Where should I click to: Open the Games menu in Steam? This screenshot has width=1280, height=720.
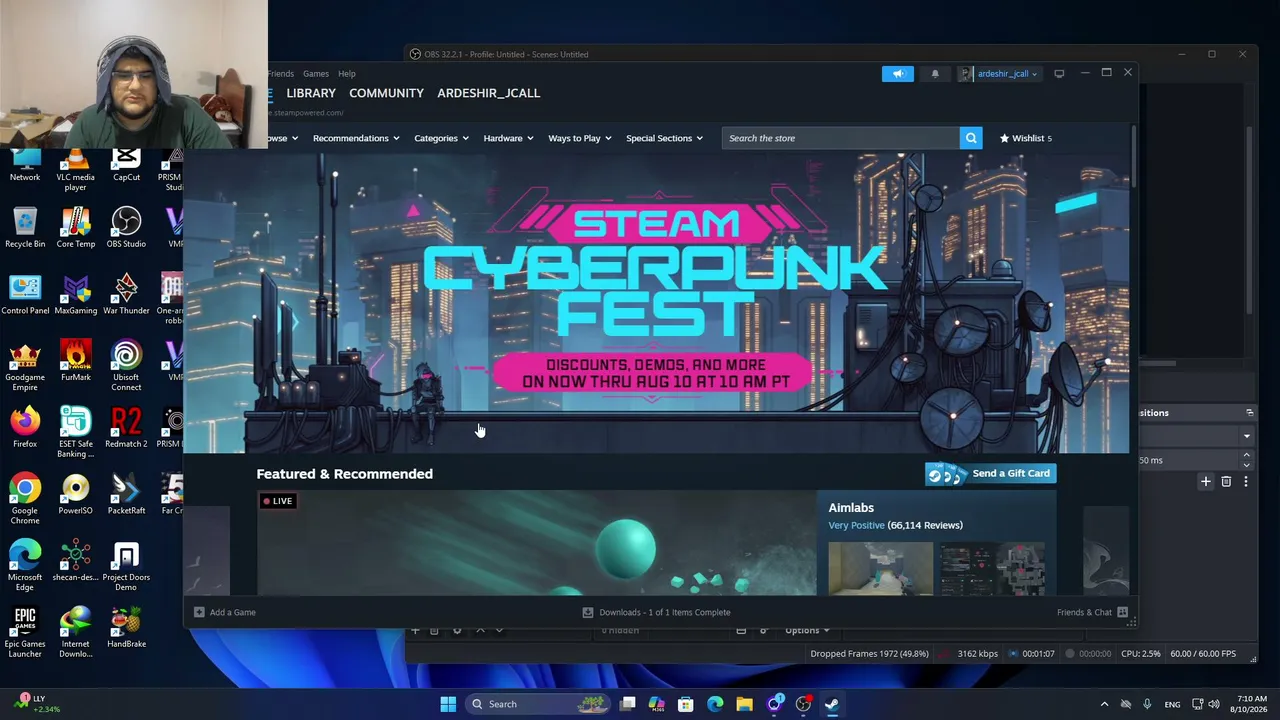coord(316,74)
